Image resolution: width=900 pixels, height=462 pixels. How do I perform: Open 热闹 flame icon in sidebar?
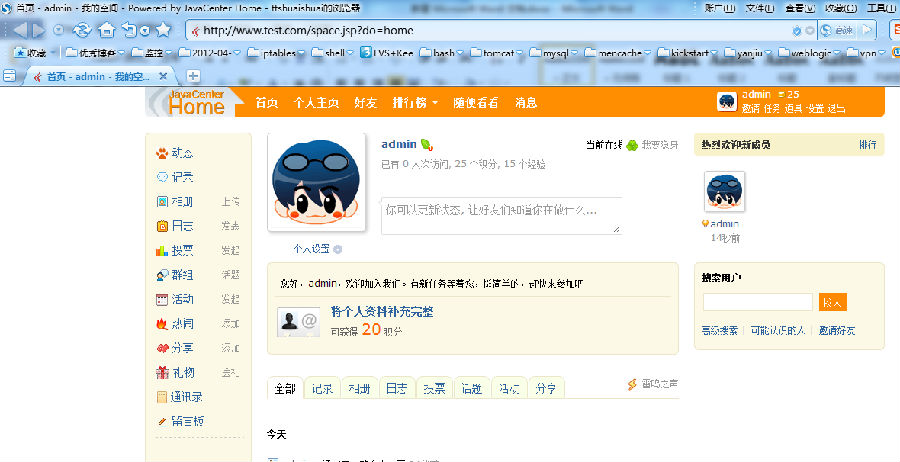pyautogui.click(x=162, y=324)
